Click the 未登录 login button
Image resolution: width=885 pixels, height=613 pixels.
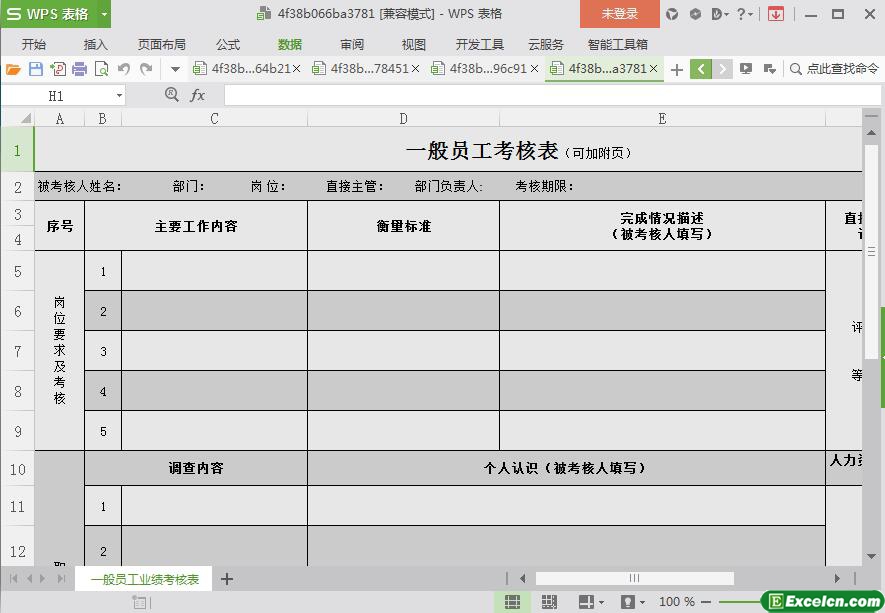tap(619, 14)
